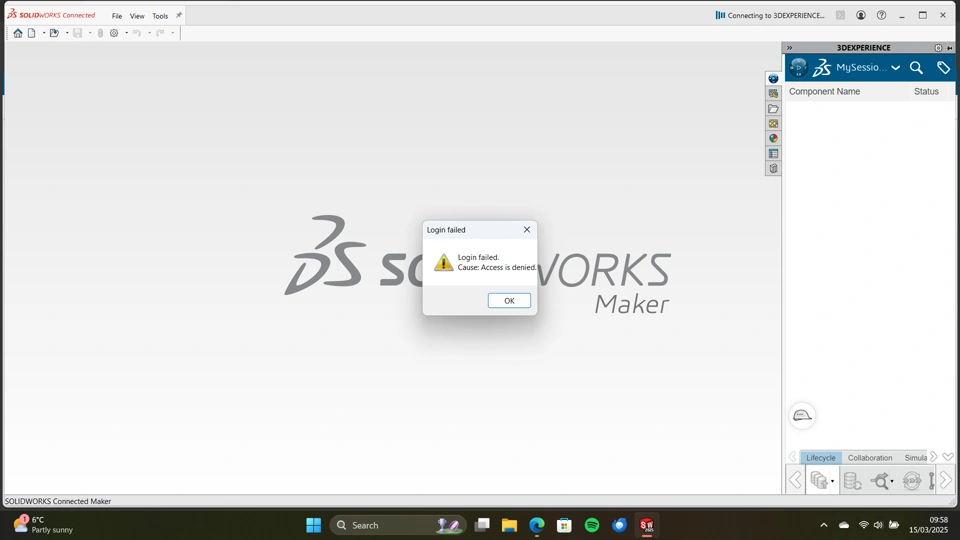
Task: Search 3DEXPERIENCE with the magnifier icon
Action: [x=916, y=67]
